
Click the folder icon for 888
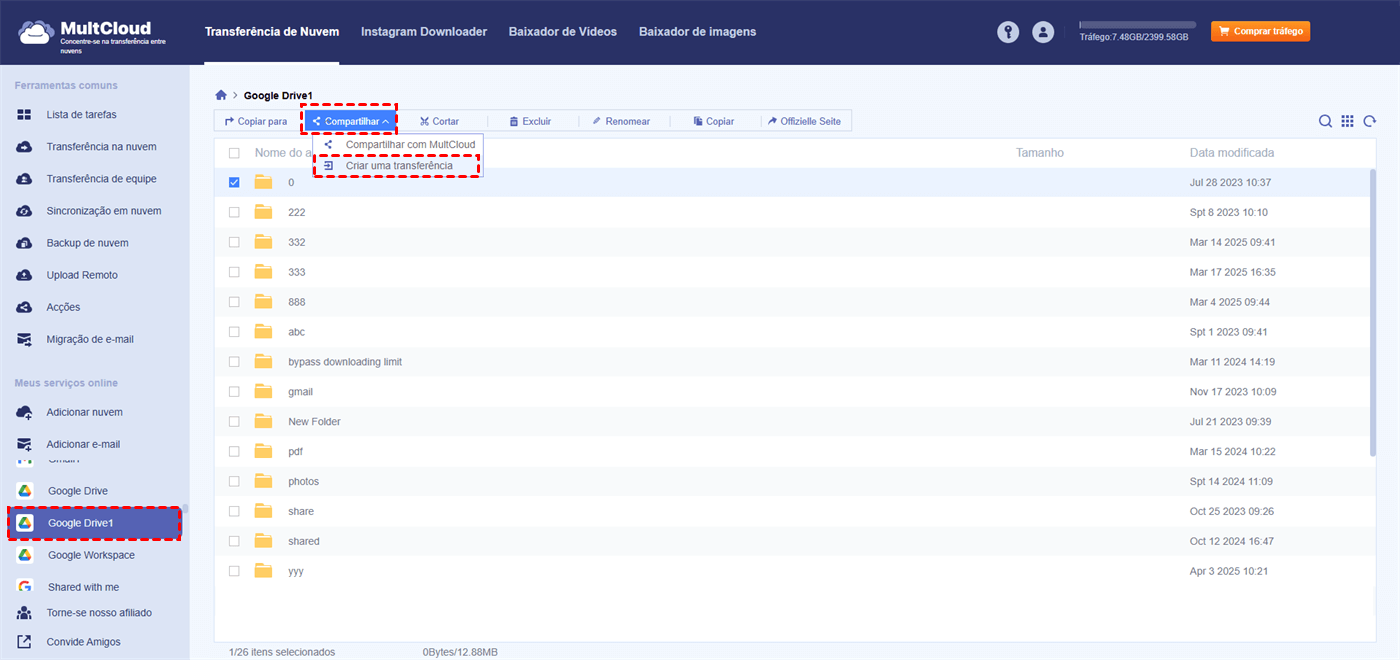coord(263,302)
